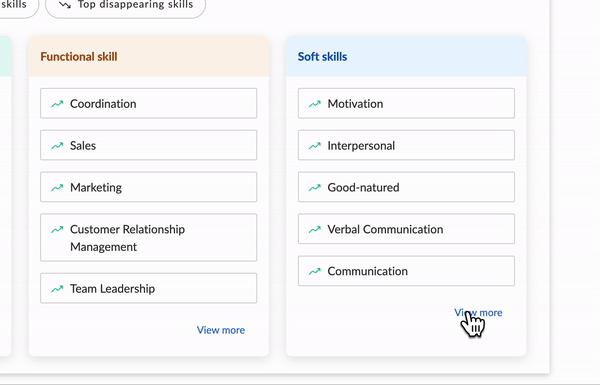
Task: Open the Coordination skill item
Action: pos(148,103)
